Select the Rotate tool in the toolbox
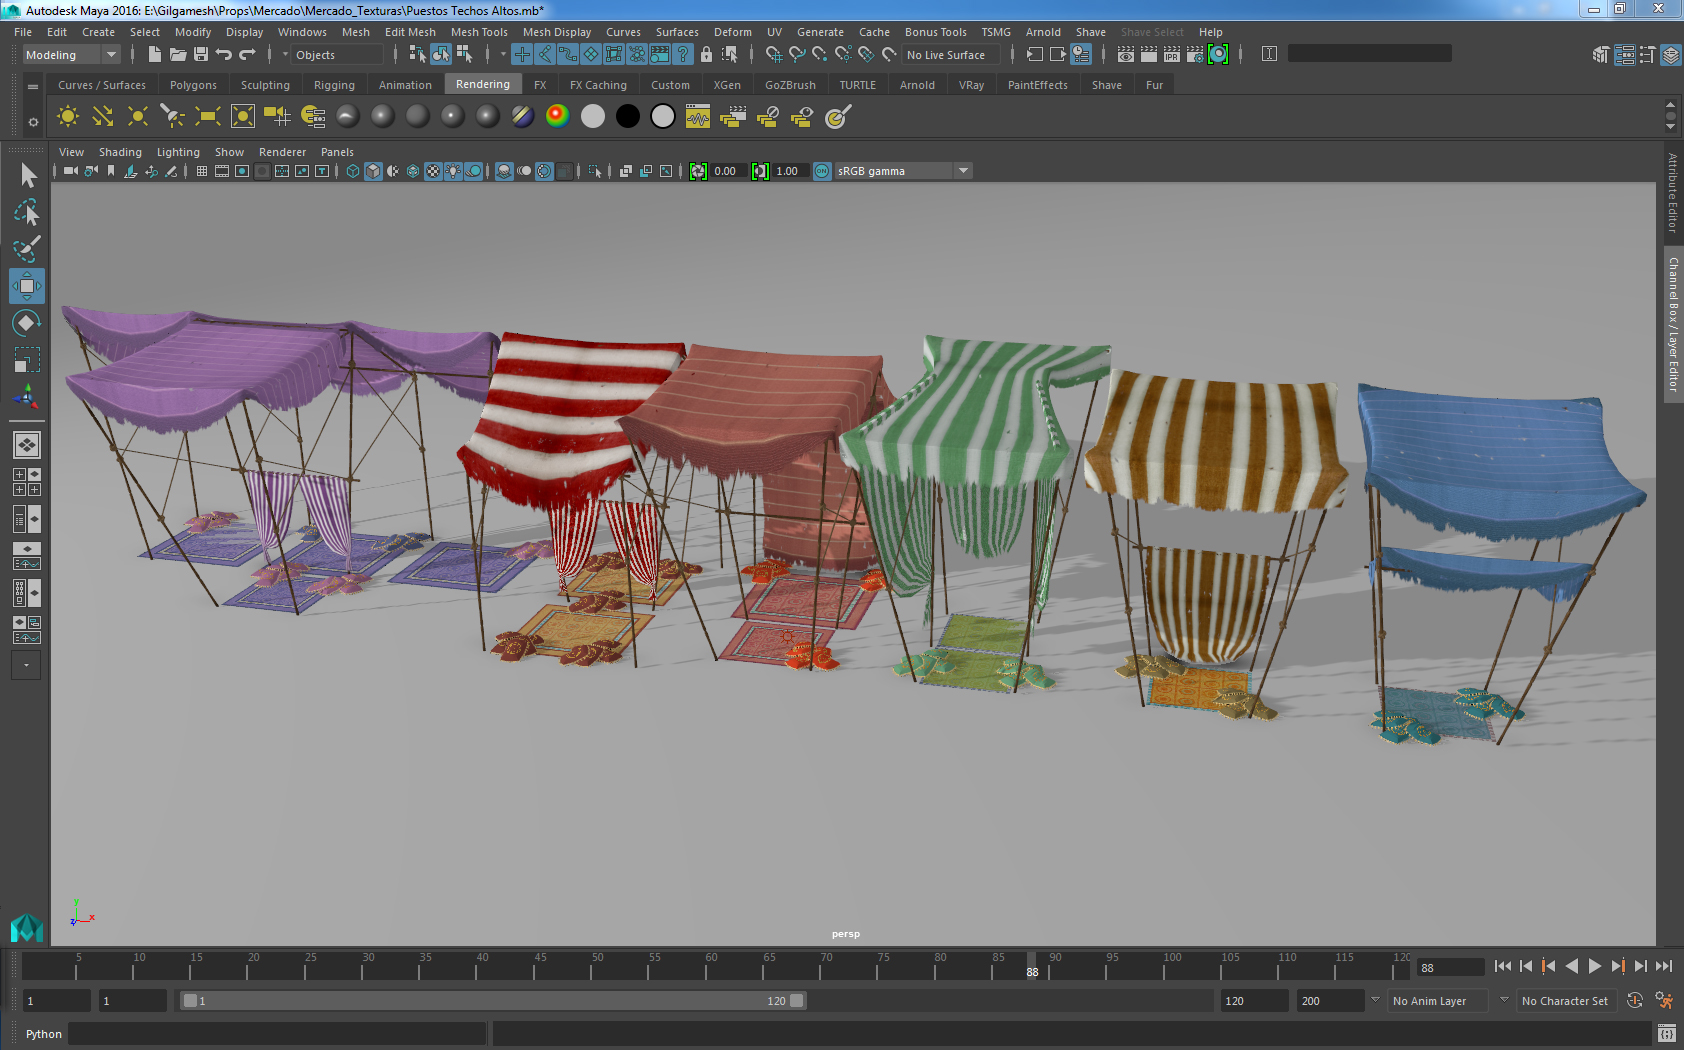This screenshot has height=1050, width=1684. click(27, 323)
